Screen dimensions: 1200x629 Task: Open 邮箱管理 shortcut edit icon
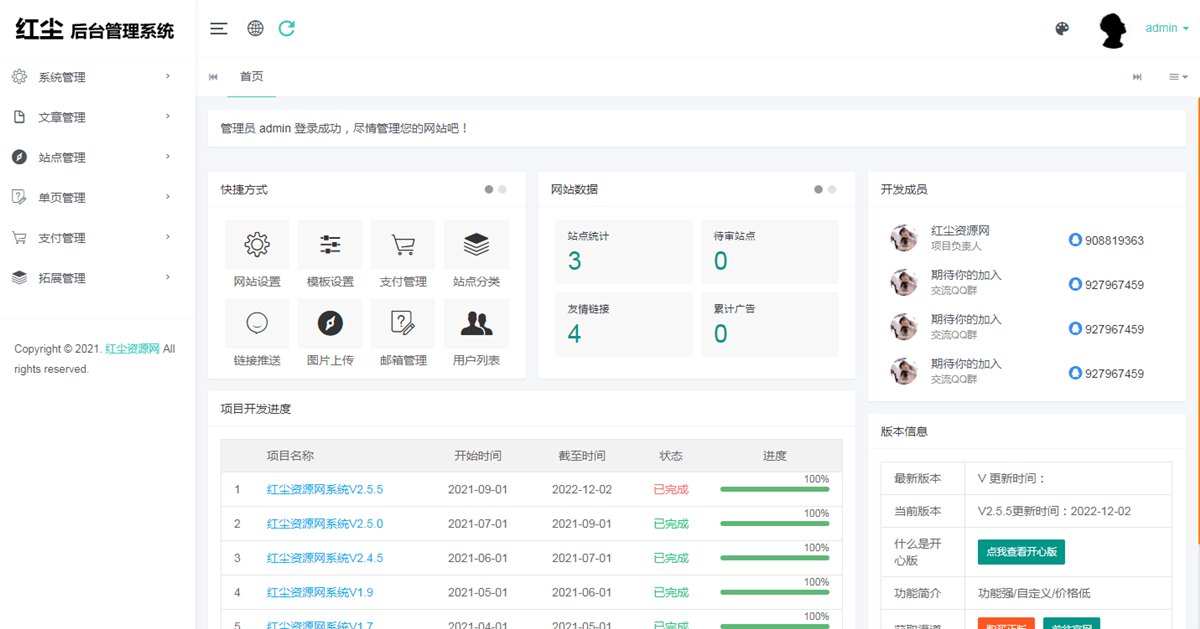coord(403,323)
